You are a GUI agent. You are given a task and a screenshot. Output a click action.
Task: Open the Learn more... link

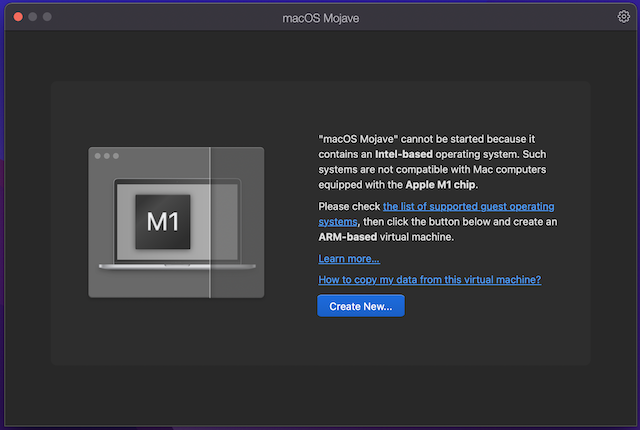(349, 259)
